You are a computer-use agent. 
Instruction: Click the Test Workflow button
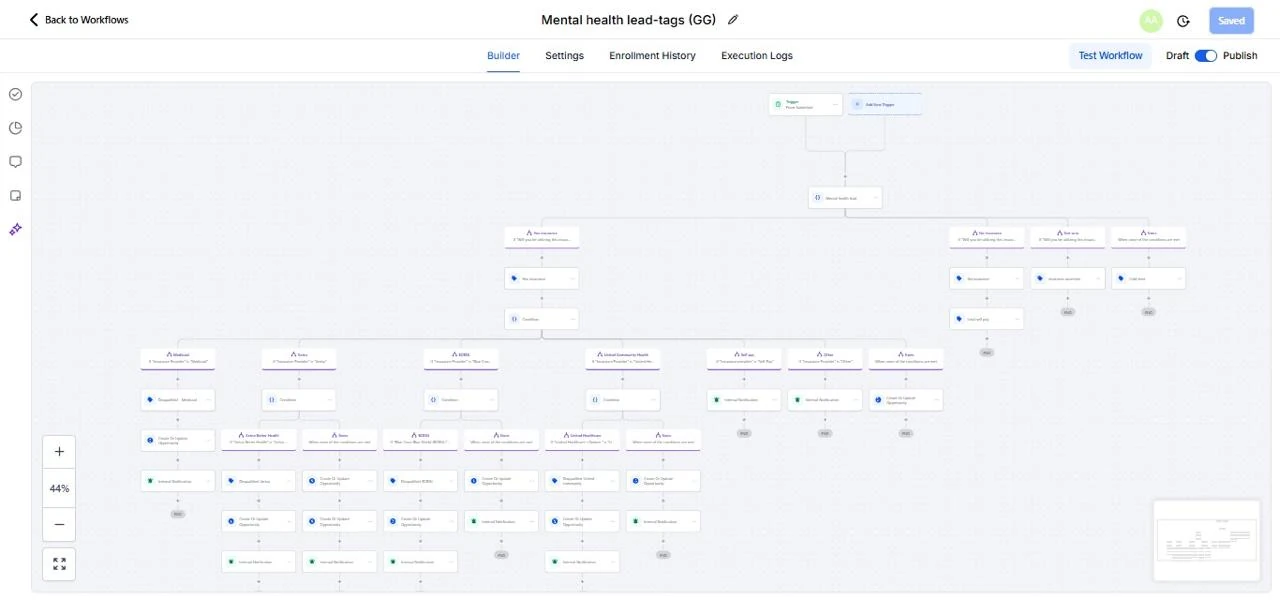pos(1110,56)
